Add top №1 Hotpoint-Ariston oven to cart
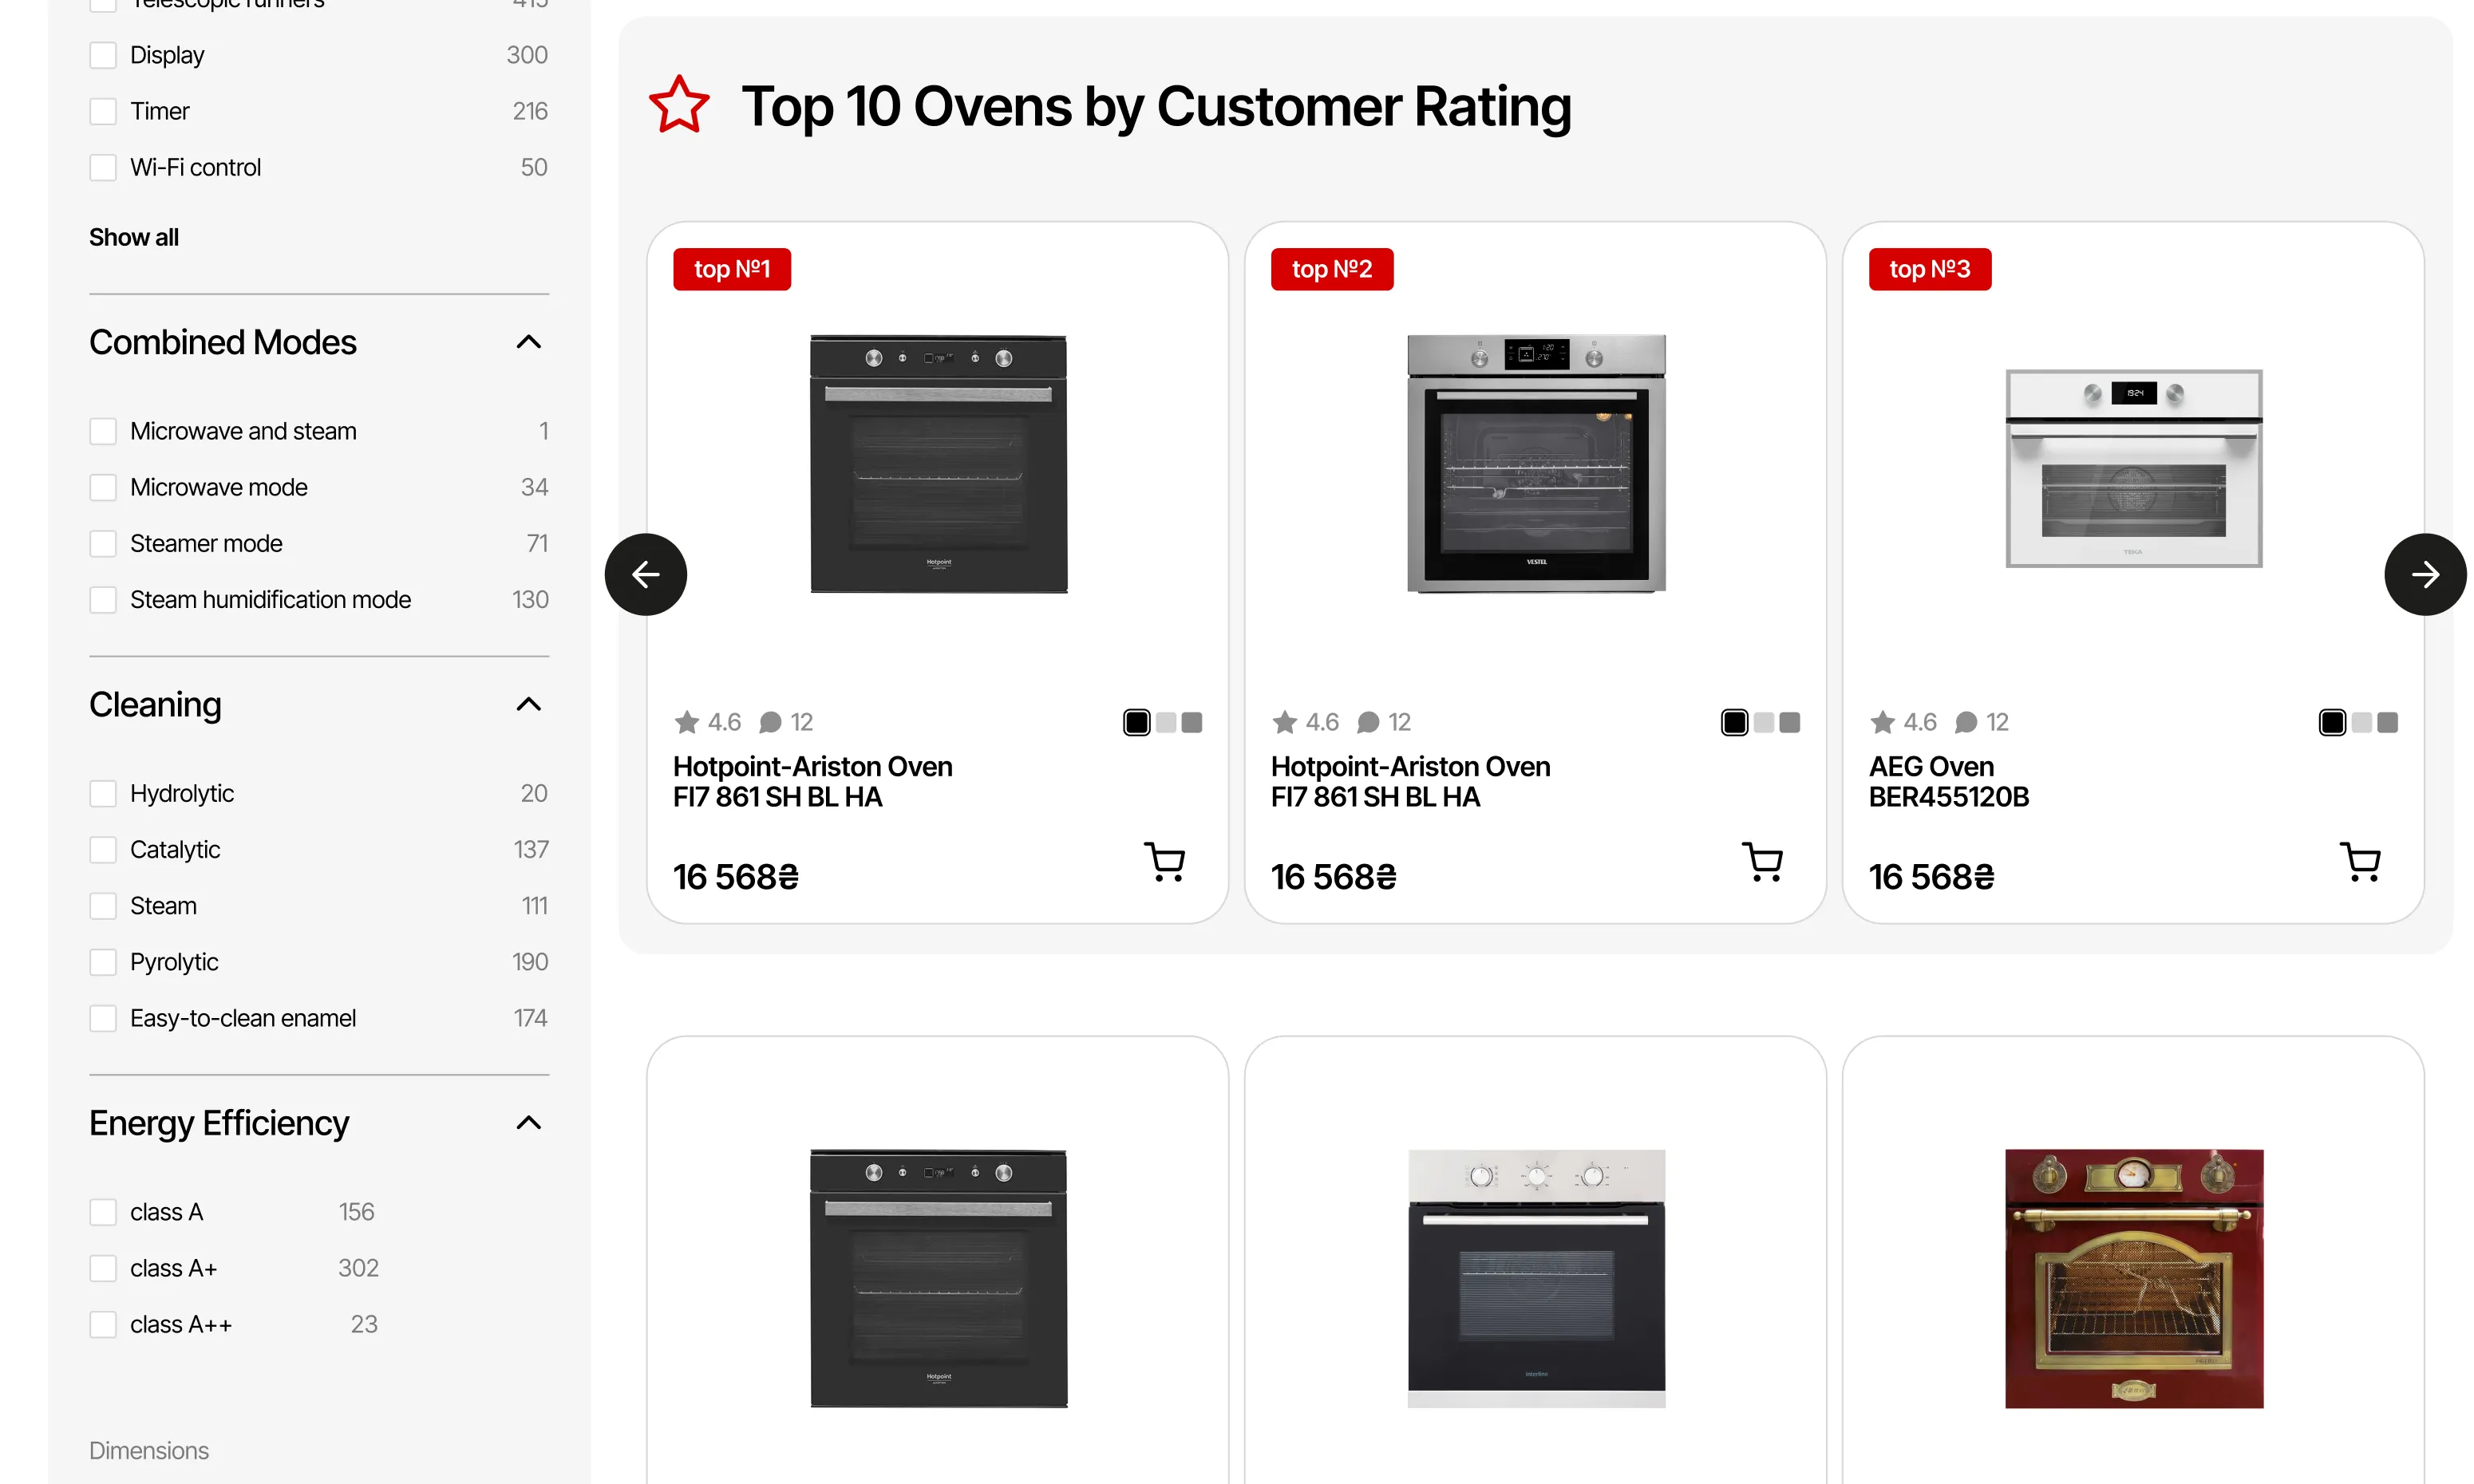The image size is (2474, 1484). (1165, 862)
